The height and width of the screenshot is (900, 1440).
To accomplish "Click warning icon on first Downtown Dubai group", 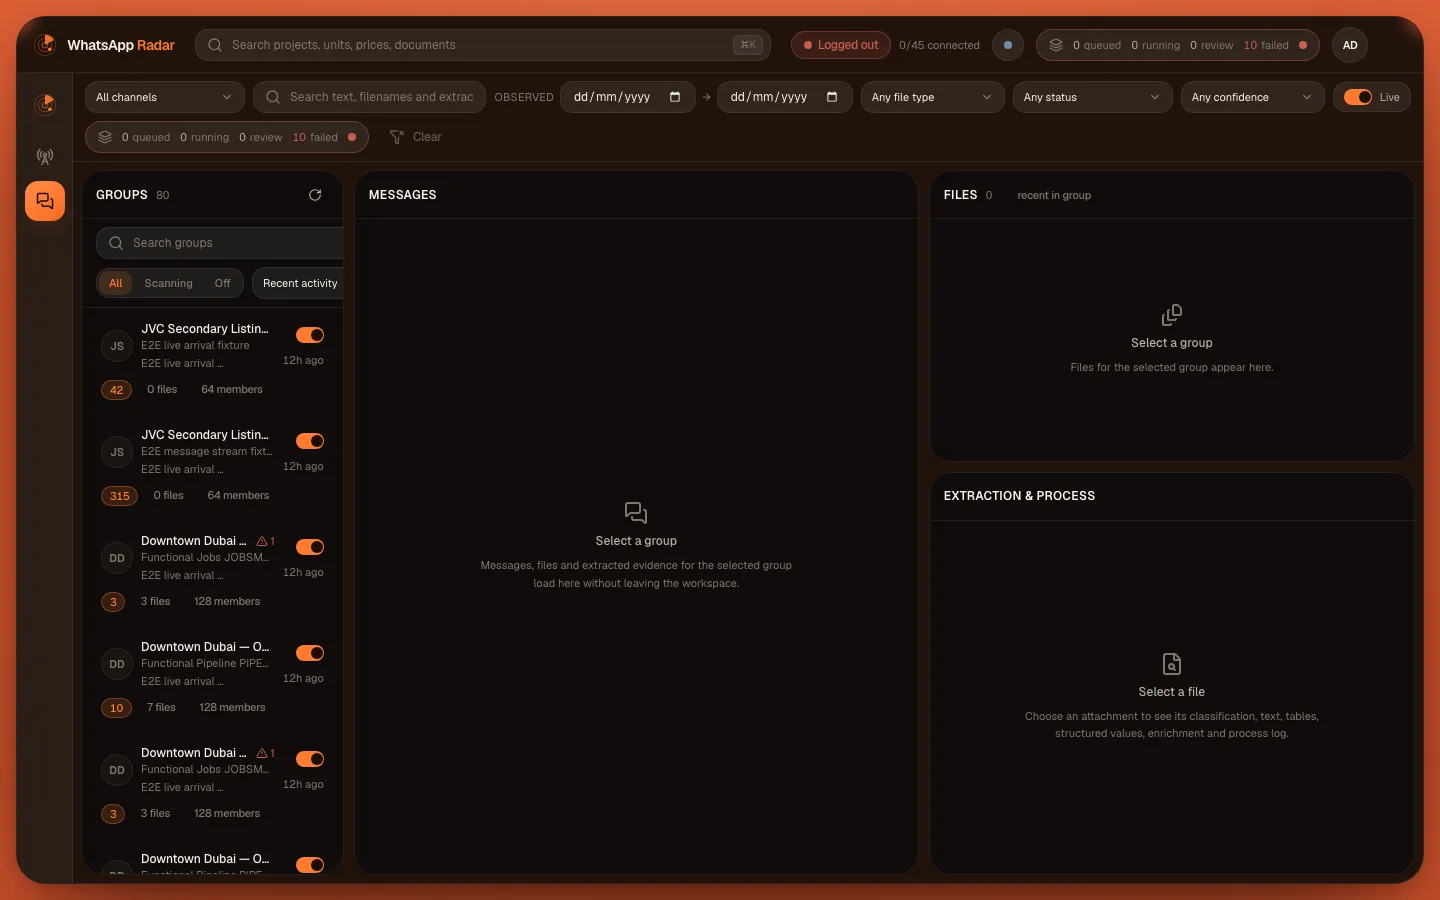I will [x=262, y=541].
